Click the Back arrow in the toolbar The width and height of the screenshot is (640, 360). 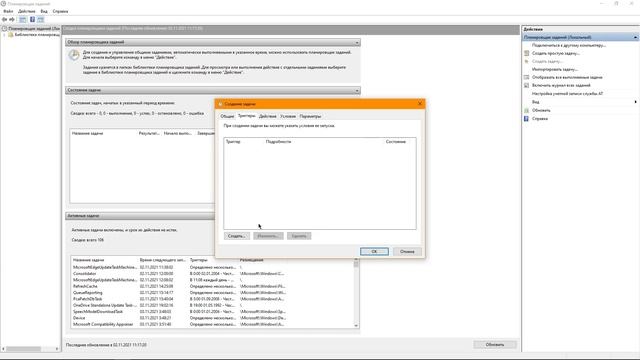point(4,20)
